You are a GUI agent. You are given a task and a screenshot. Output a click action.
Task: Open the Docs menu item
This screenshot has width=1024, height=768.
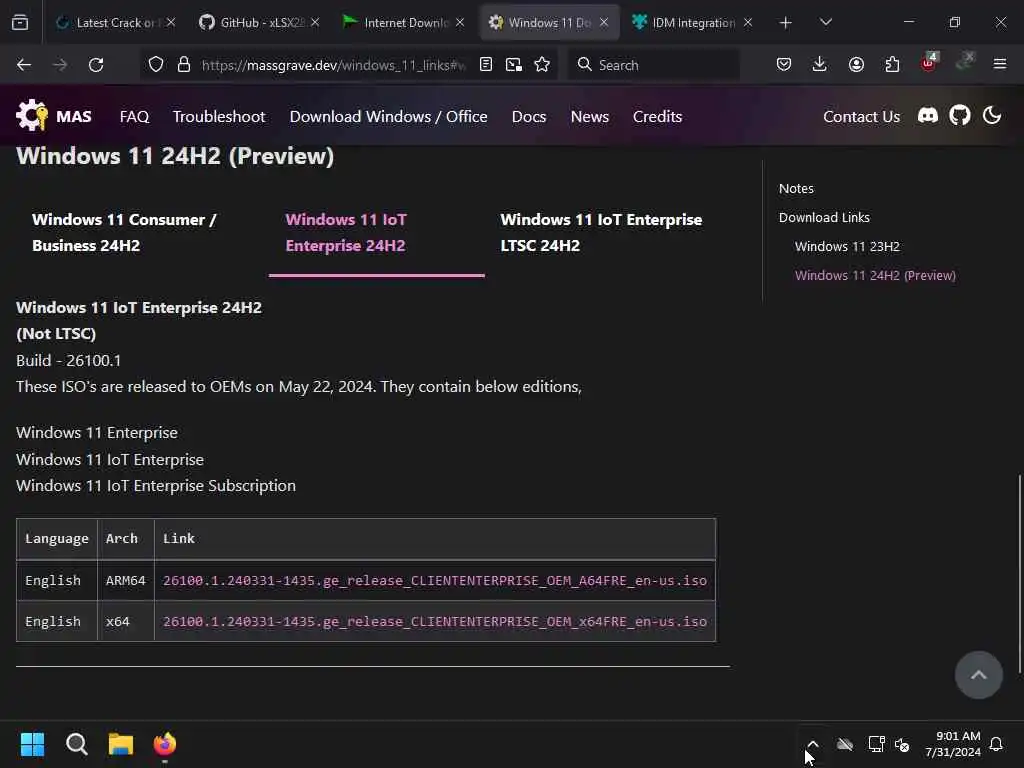[529, 116]
